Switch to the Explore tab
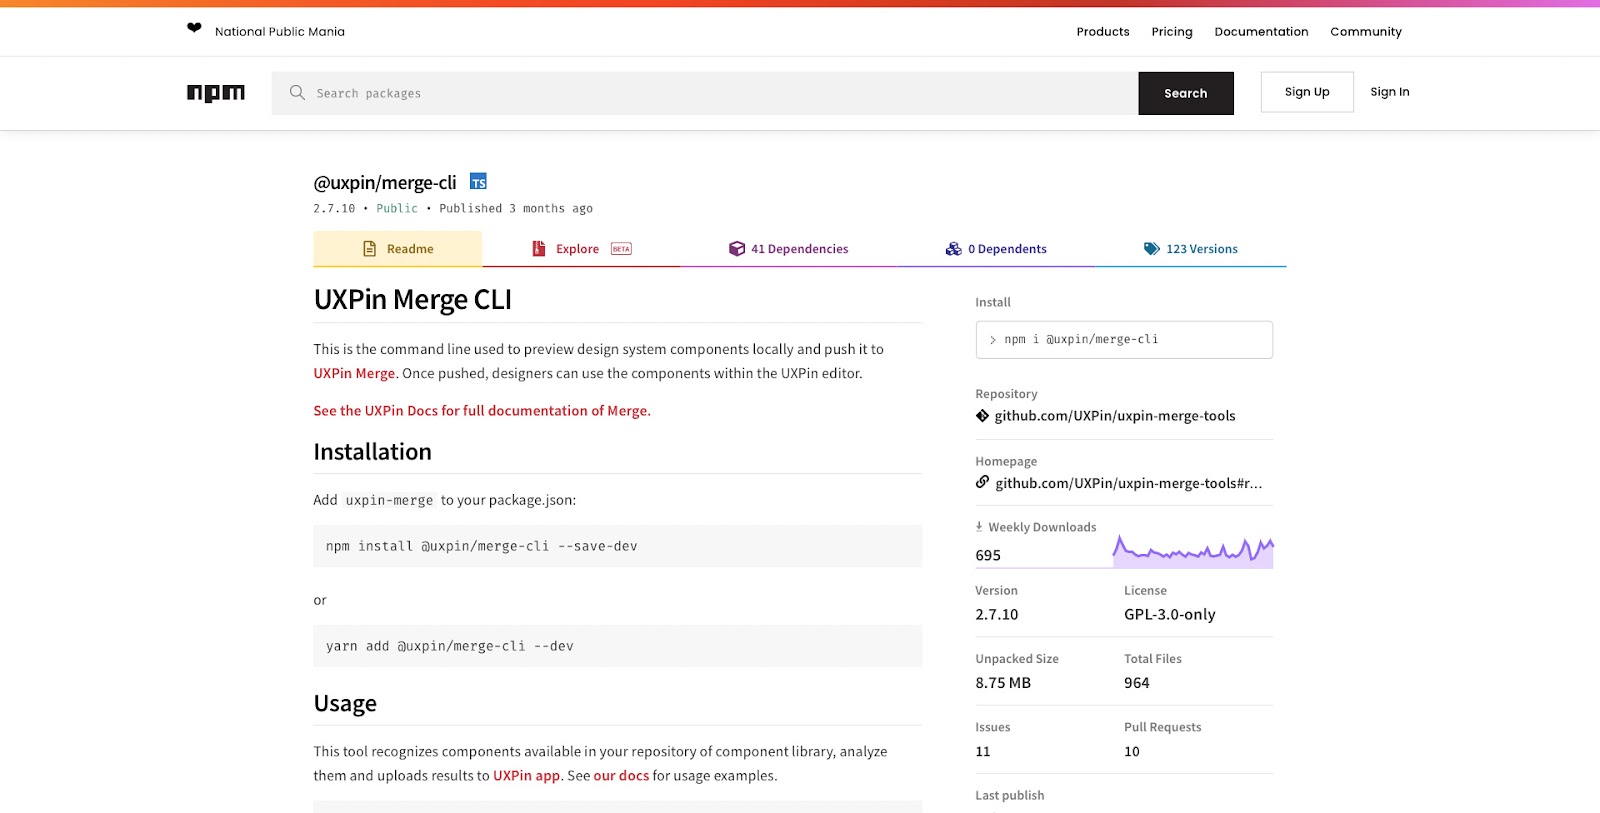The width and height of the screenshot is (1600, 813). [581, 249]
